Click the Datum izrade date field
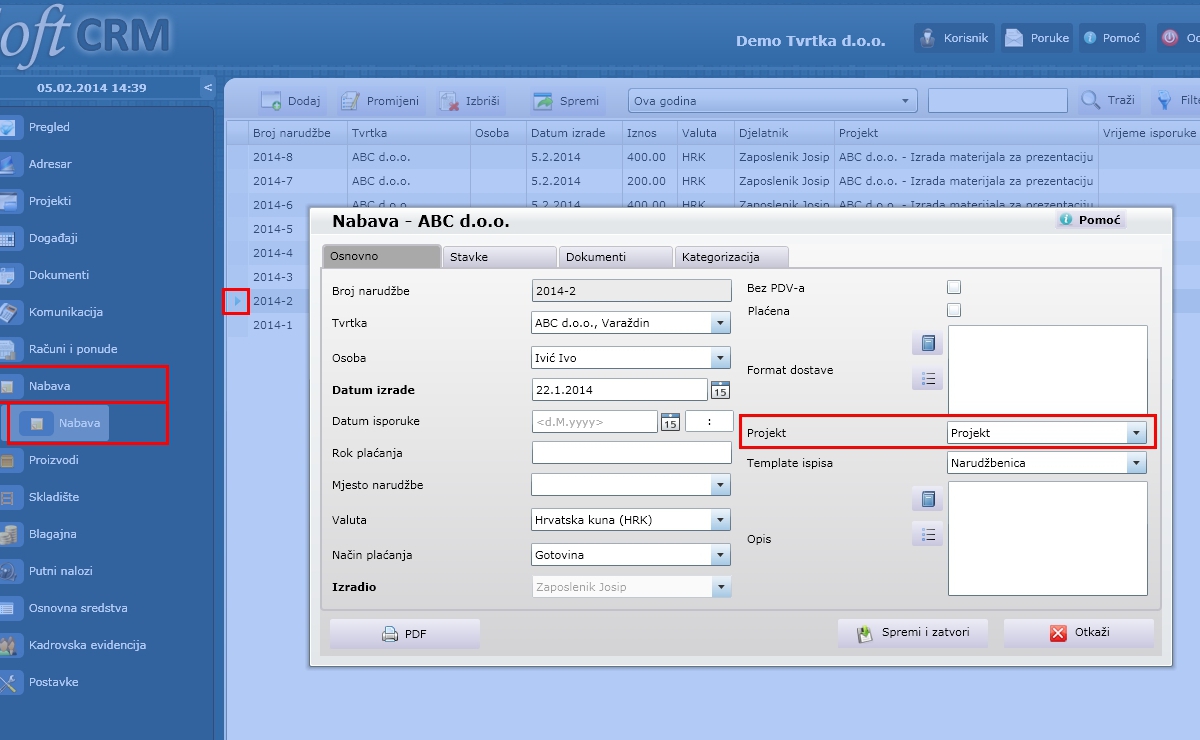 620,390
